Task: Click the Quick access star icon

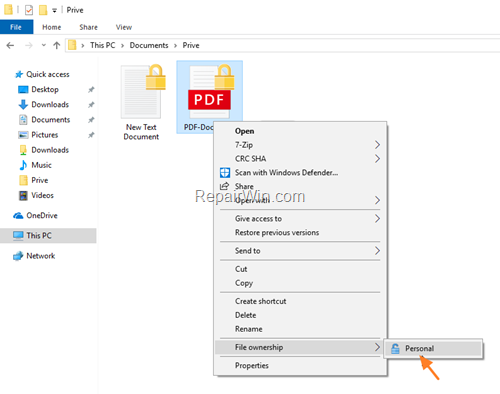Action: [x=19, y=74]
